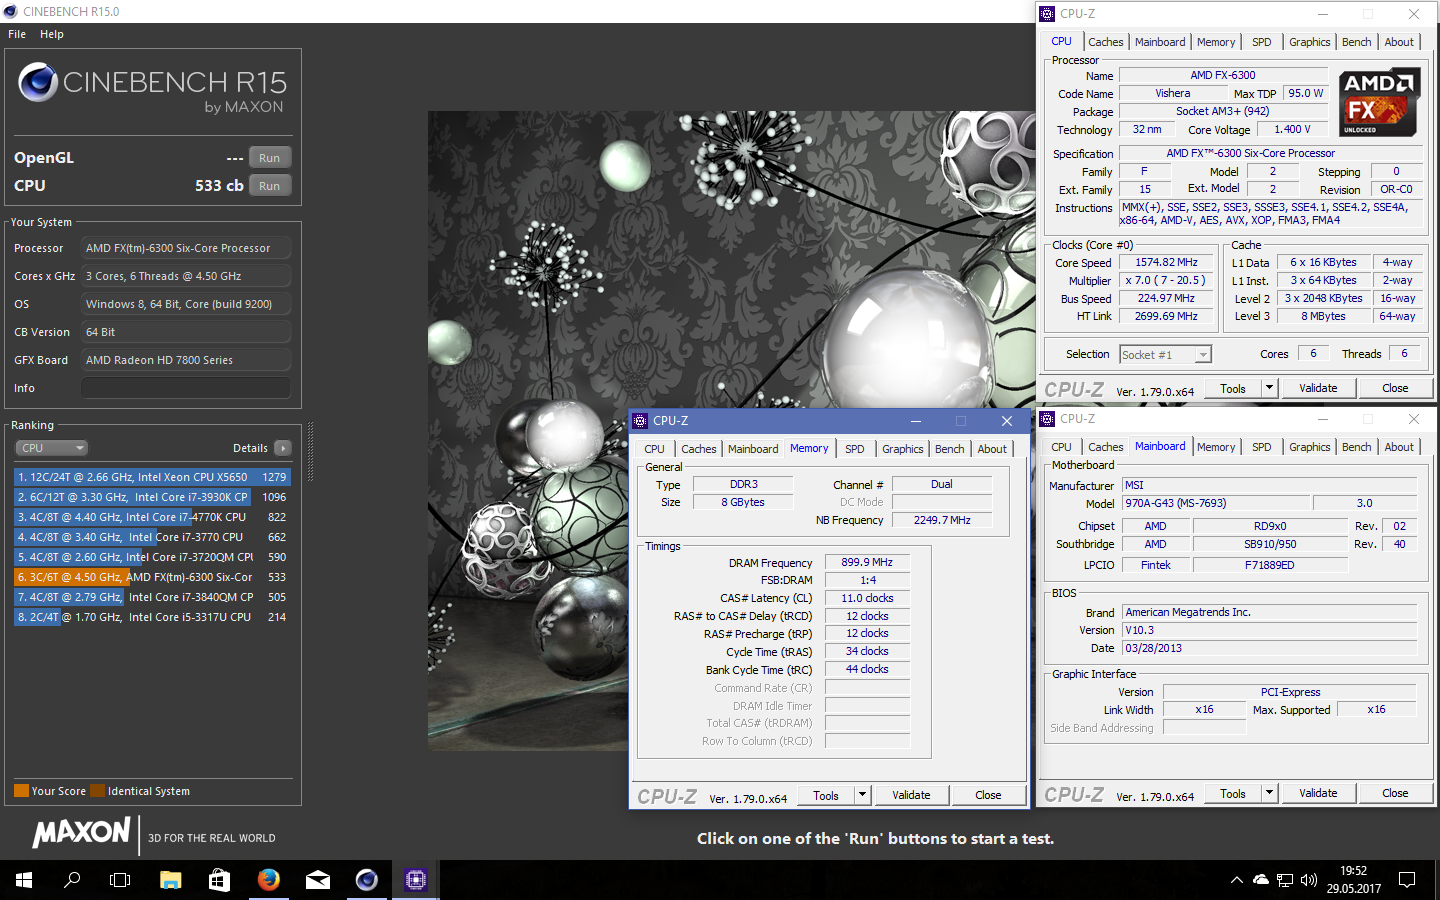The width and height of the screenshot is (1440, 900).
Task: Click the Details arrow button in Ranking
Action: [283, 448]
